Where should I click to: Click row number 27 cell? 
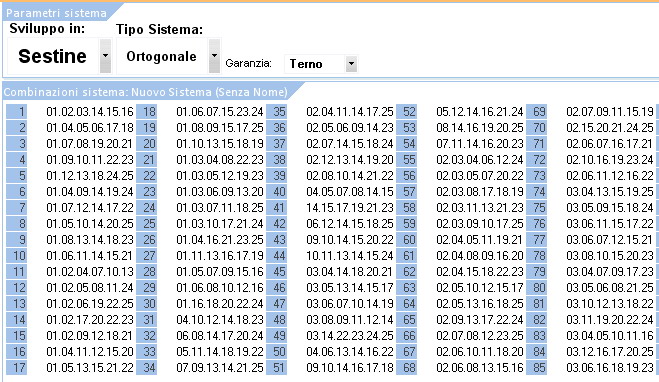[147, 256]
